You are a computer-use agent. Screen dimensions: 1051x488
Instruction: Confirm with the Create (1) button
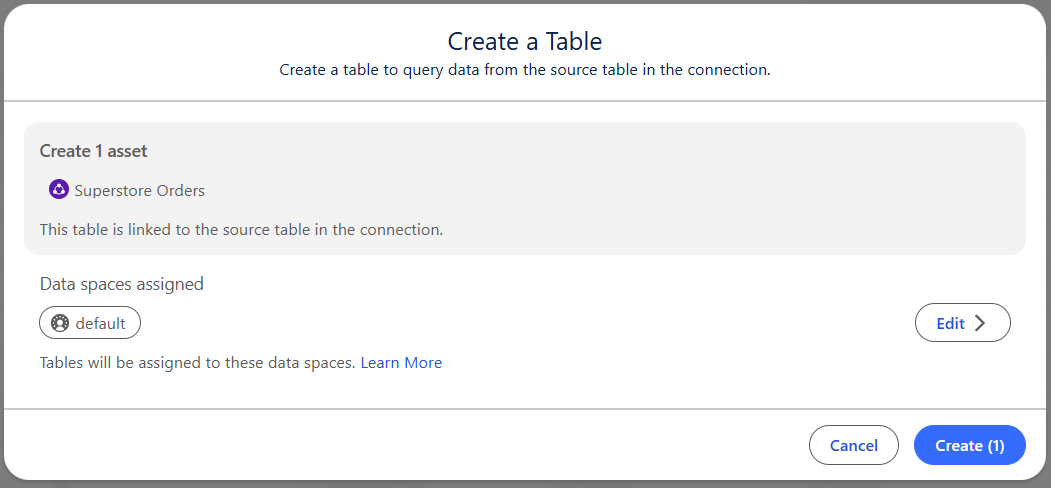tap(970, 445)
